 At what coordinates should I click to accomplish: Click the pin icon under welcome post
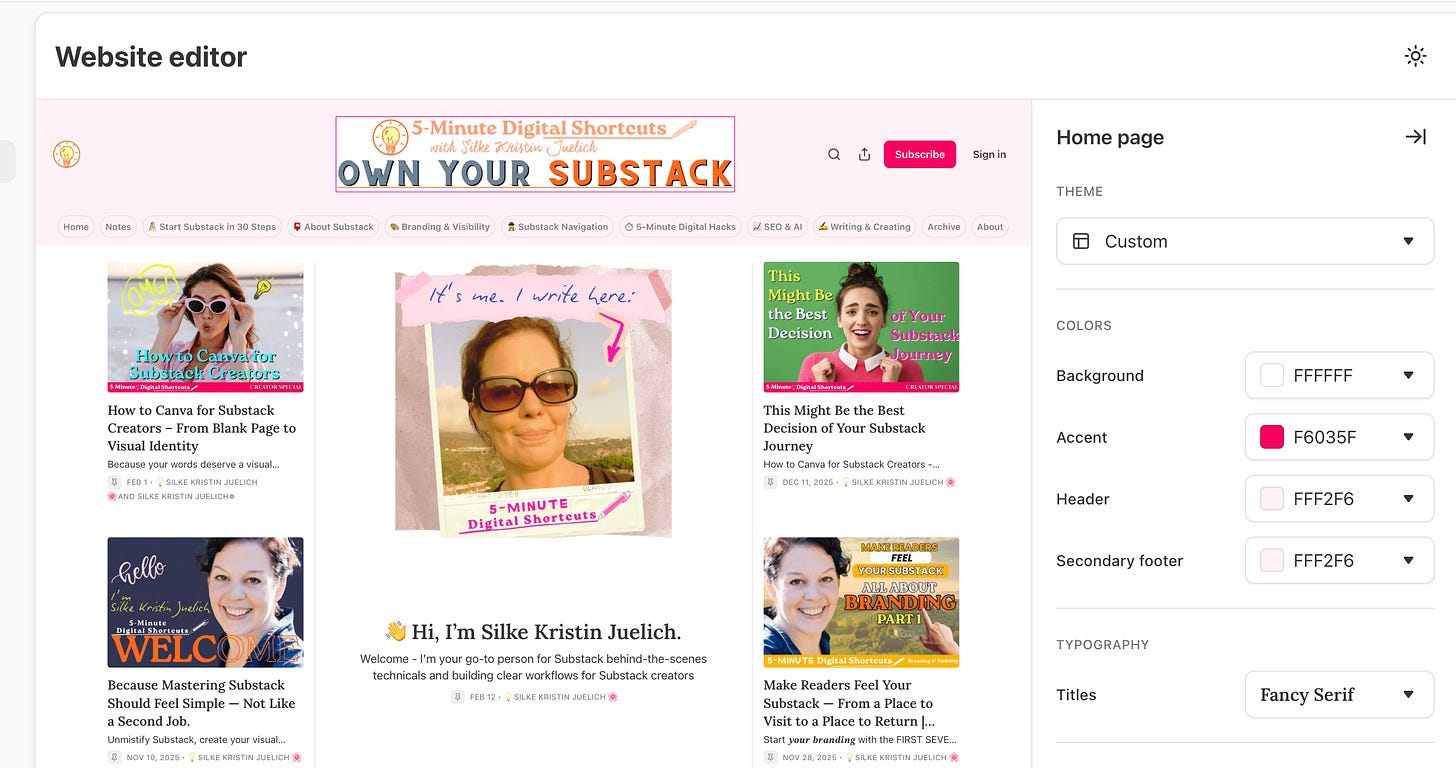tap(114, 757)
